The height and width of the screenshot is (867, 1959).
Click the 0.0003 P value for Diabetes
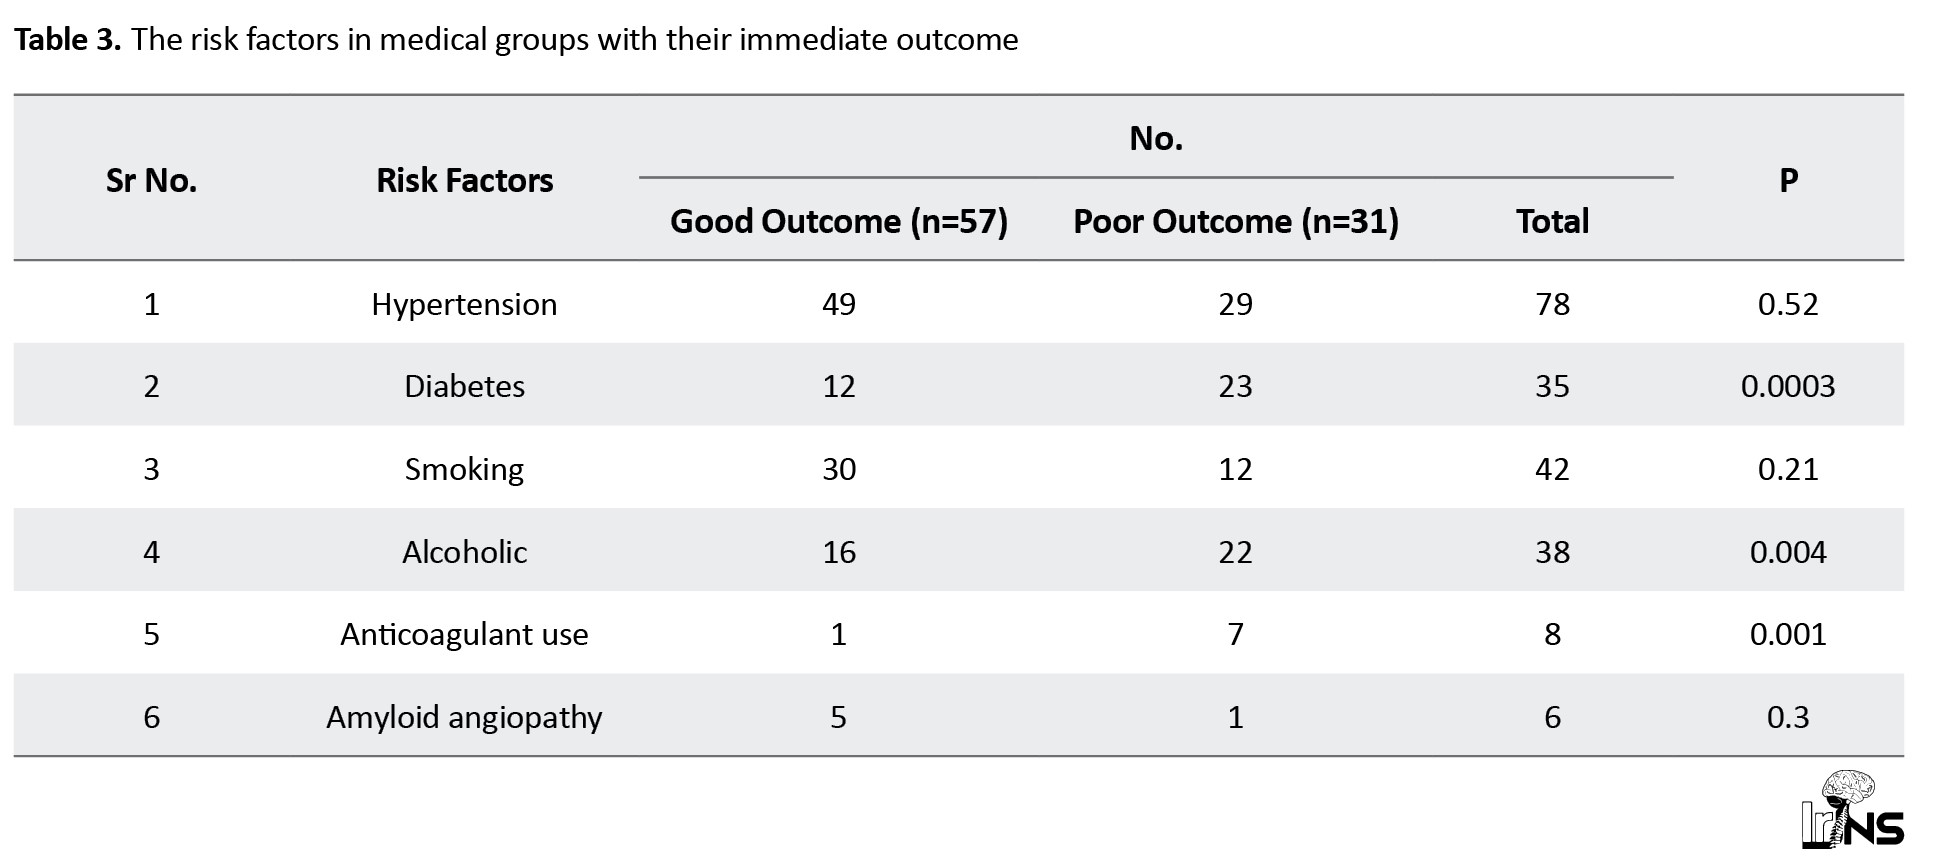[x=1788, y=386]
